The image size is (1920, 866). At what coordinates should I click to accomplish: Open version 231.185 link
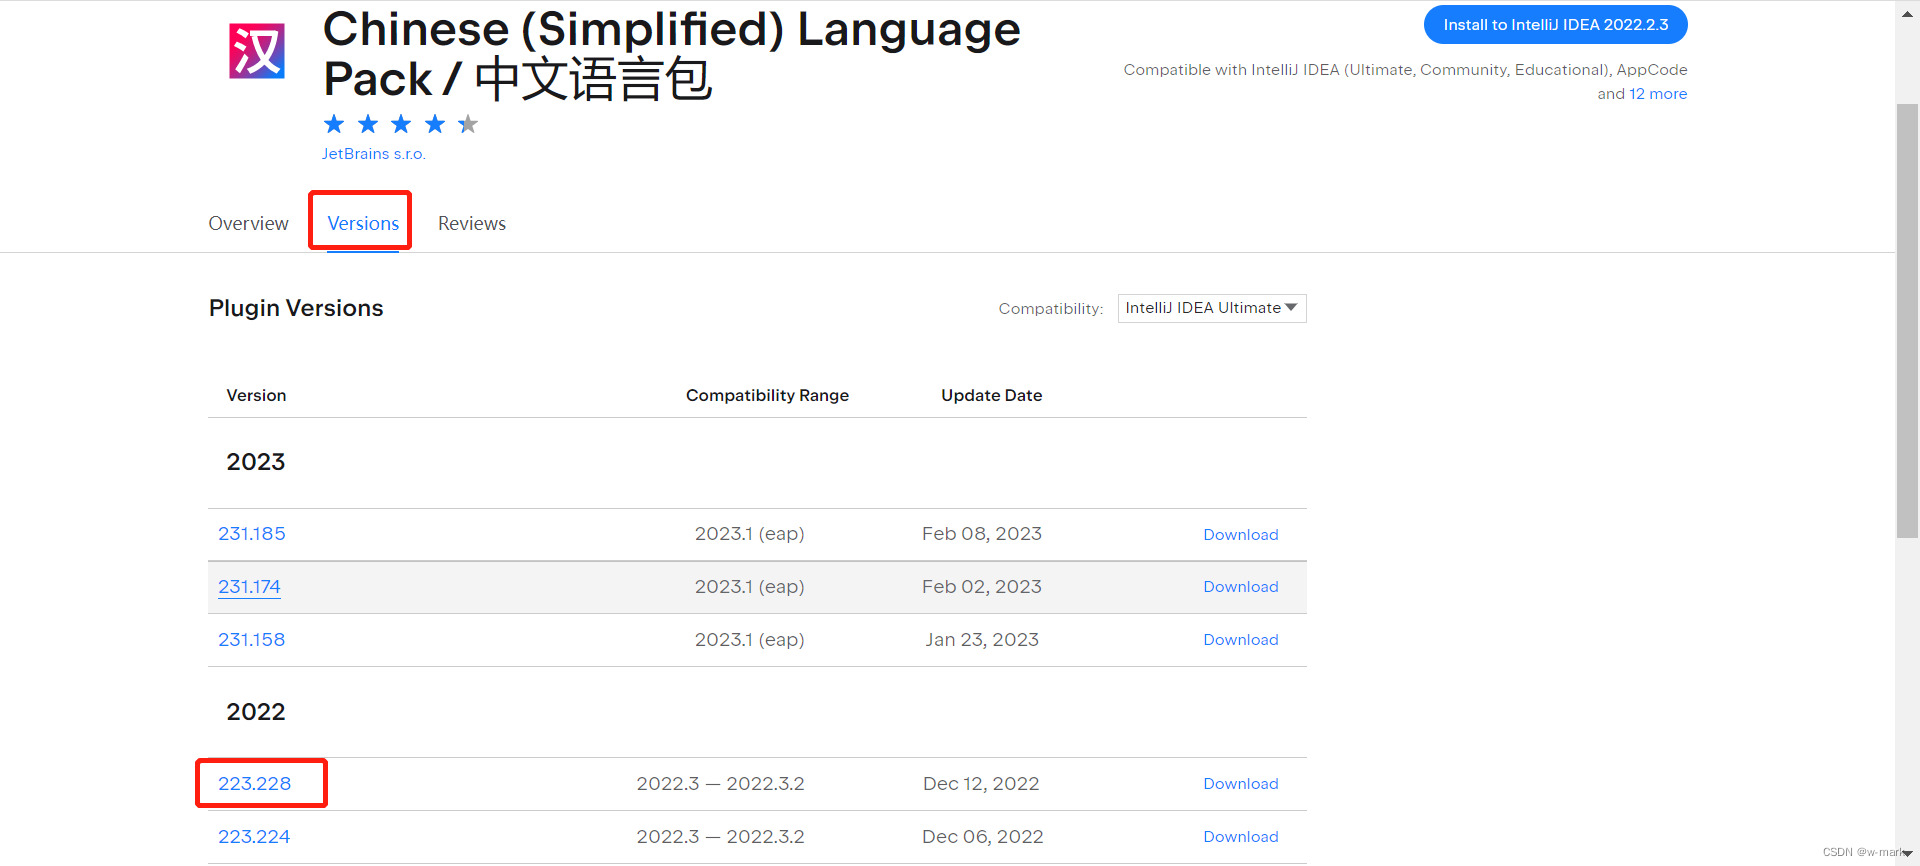[x=252, y=534]
